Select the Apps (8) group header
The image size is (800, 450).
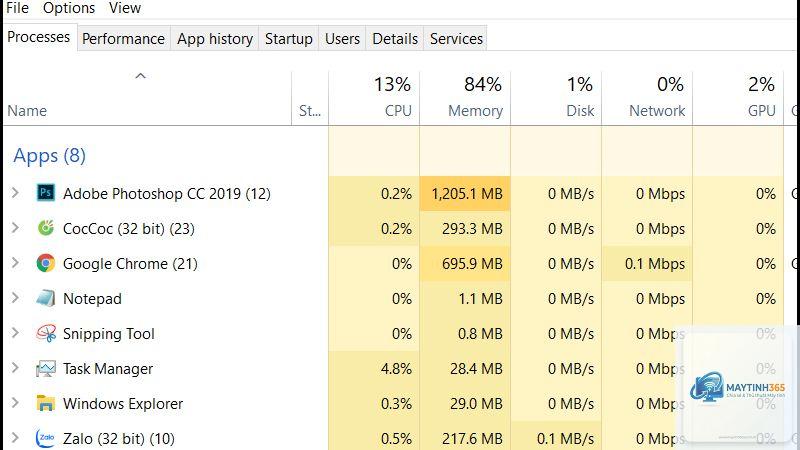pyautogui.click(x=49, y=155)
